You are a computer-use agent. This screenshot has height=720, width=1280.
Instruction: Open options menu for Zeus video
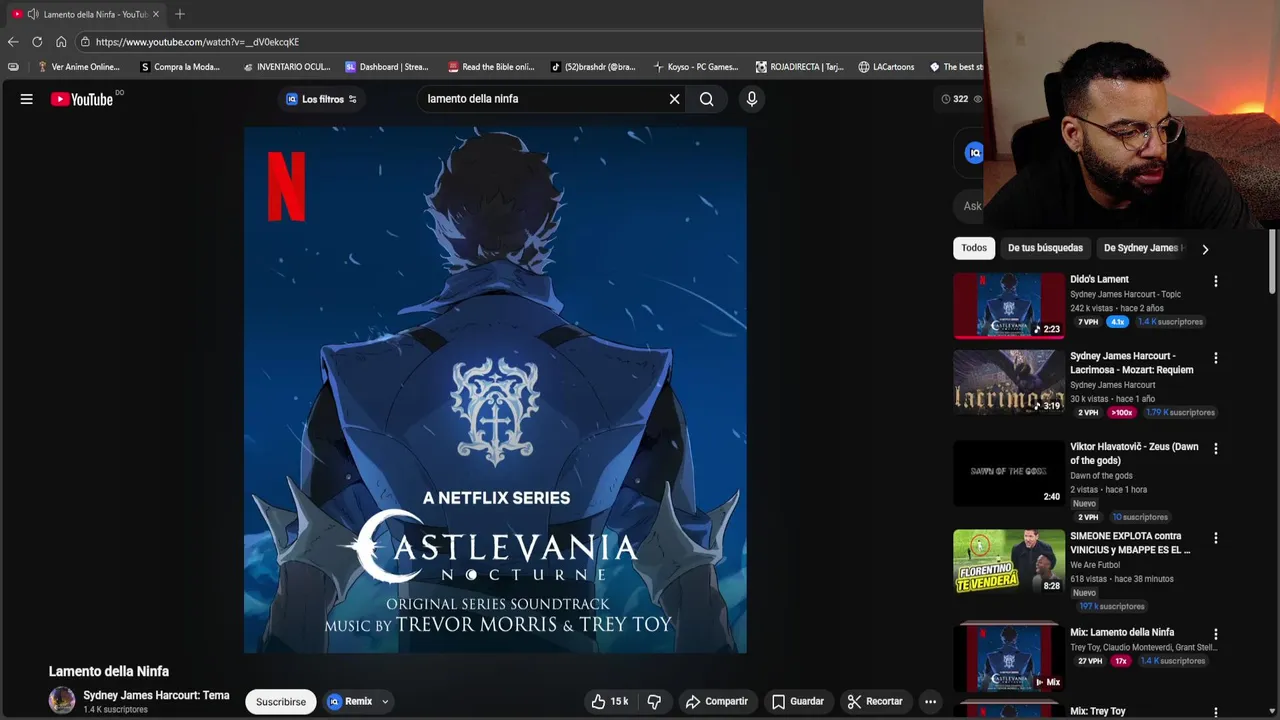[1216, 449]
